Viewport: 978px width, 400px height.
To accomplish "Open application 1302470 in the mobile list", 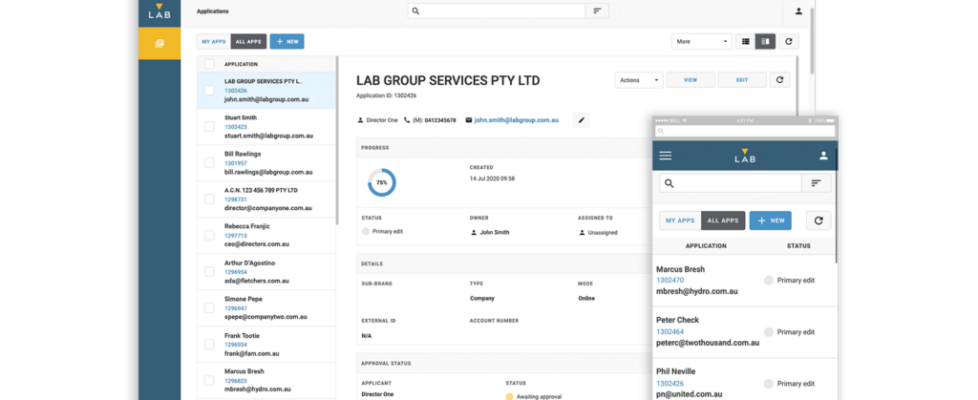I will coord(670,280).
